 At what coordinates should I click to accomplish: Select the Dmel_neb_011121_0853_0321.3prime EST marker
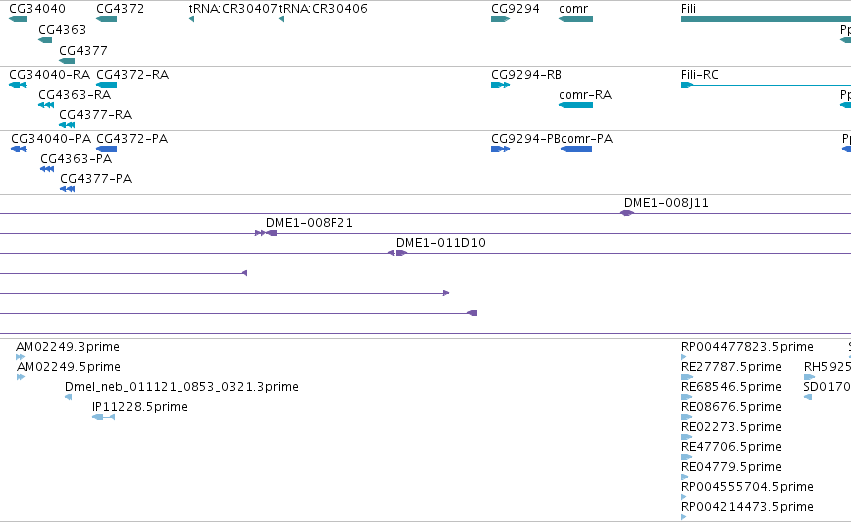click(x=68, y=397)
